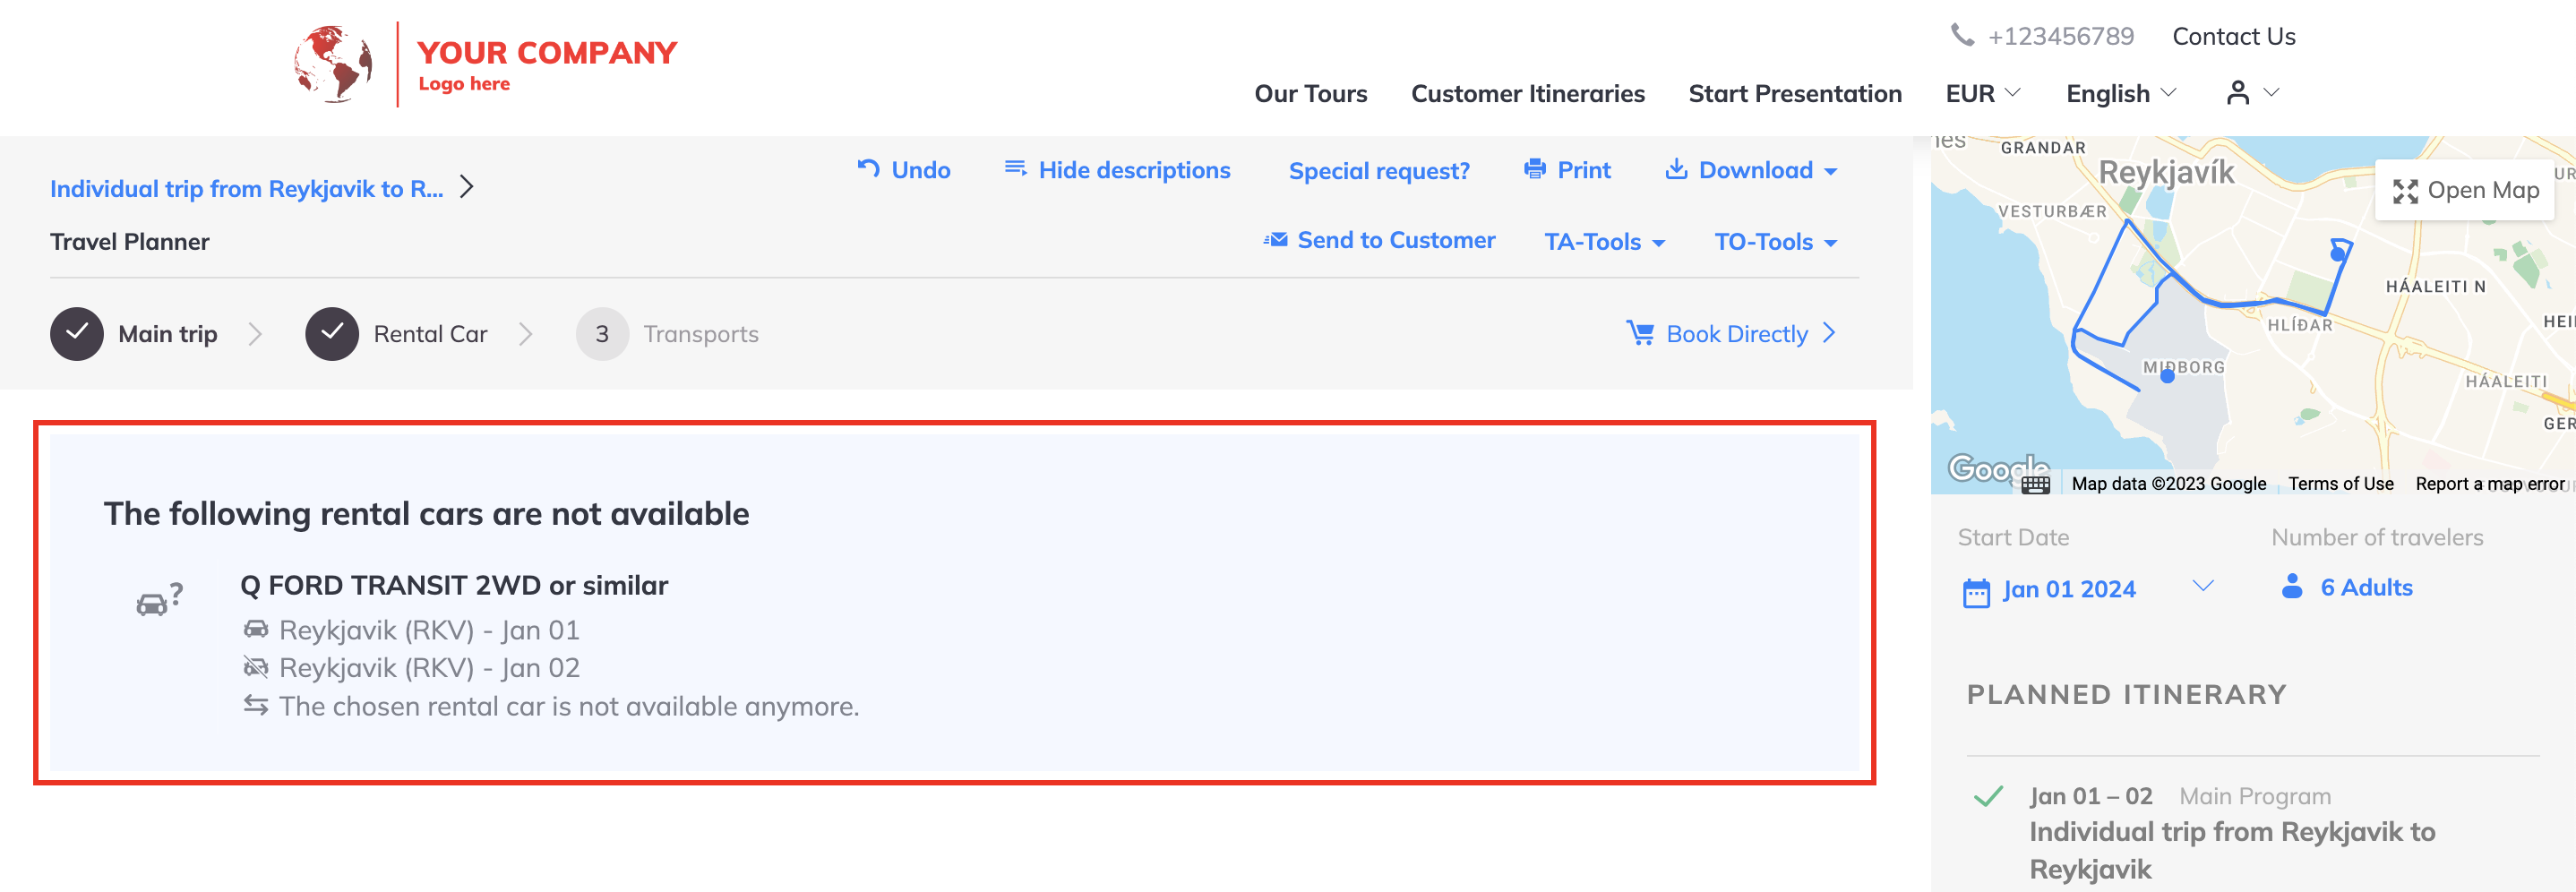Click the Main trip checkmark circle
Screen dimensions: 2576x892
pyautogui.click(x=77, y=334)
